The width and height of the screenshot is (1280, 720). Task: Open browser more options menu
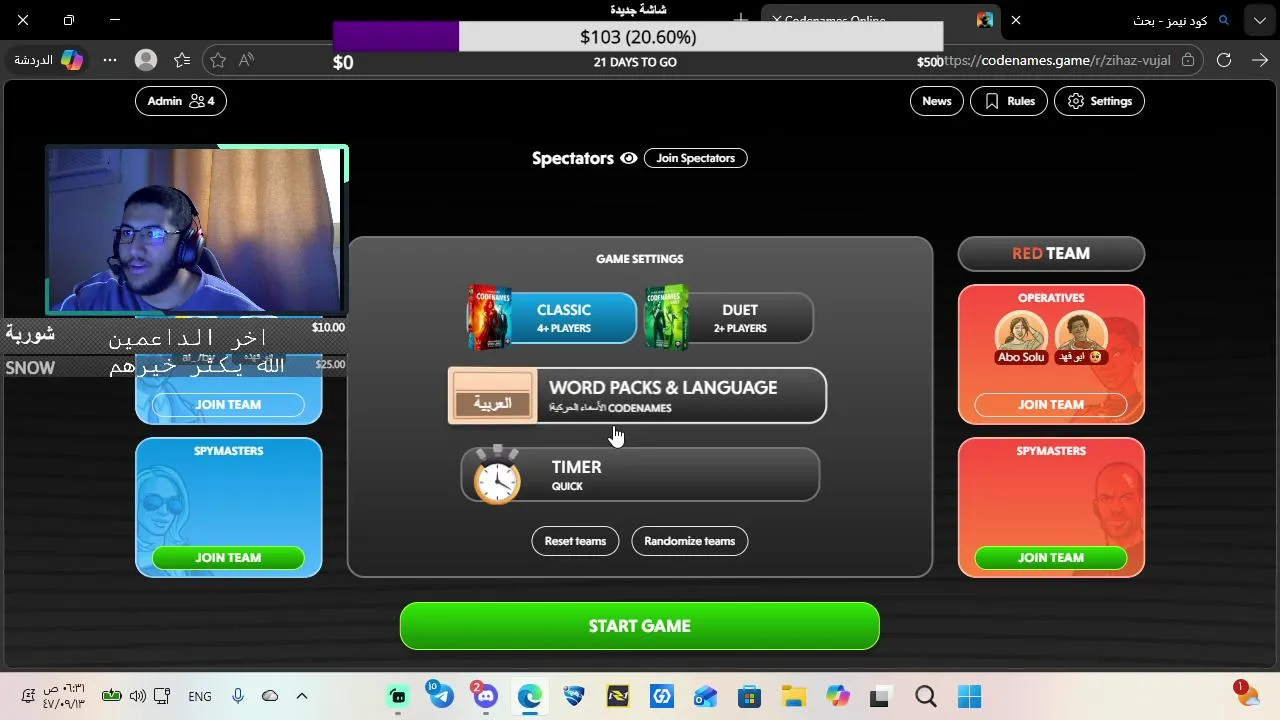point(110,60)
